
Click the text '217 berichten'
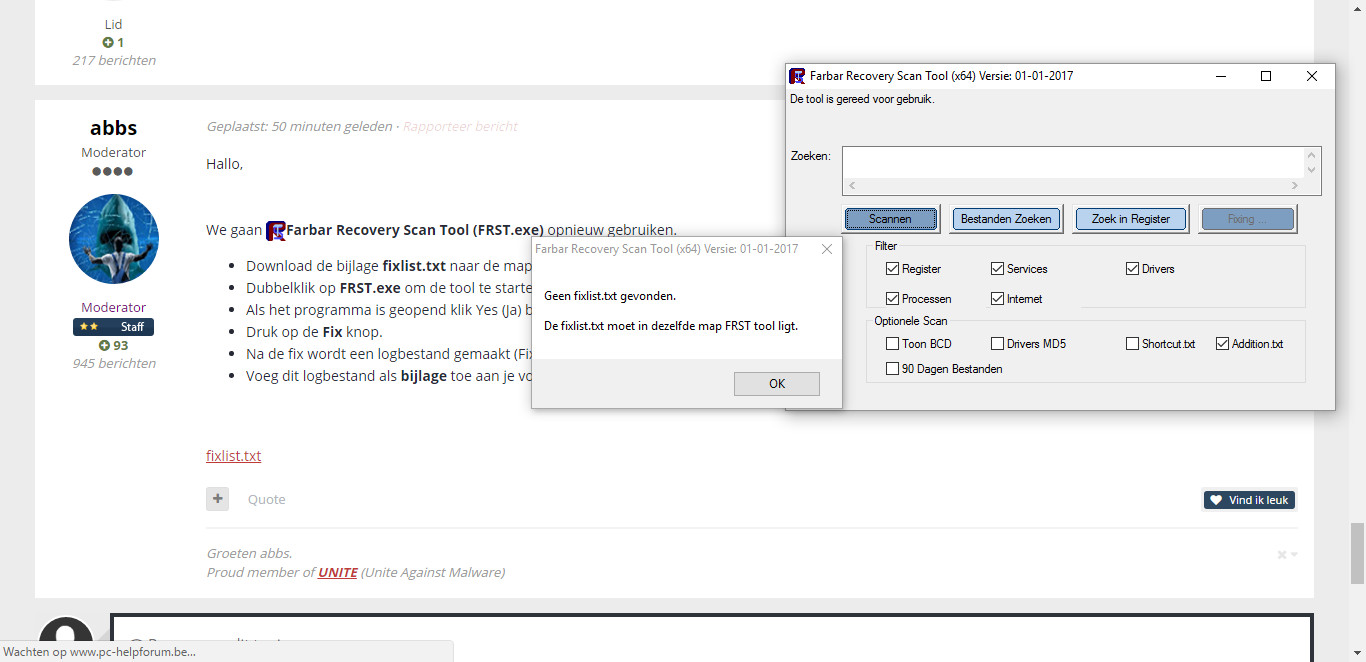click(114, 60)
